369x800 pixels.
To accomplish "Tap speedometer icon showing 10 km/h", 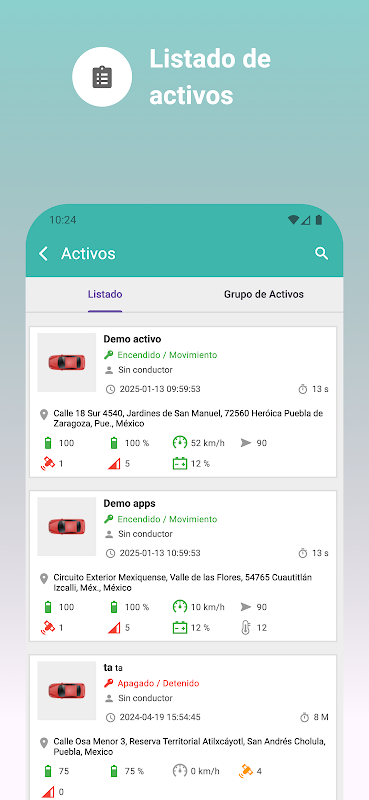I will (180, 607).
